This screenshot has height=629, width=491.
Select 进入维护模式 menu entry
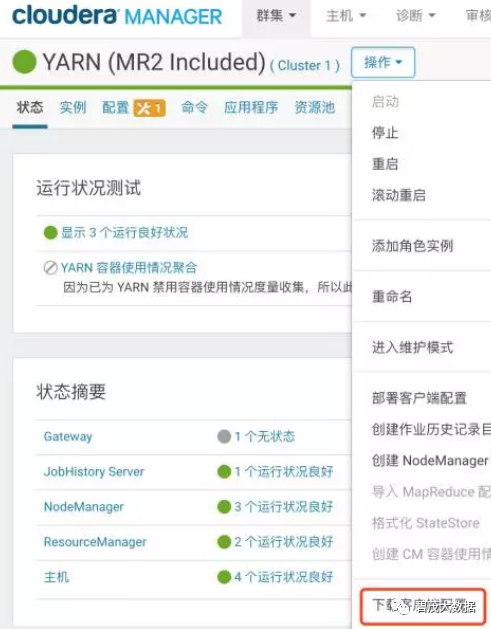[412, 347]
